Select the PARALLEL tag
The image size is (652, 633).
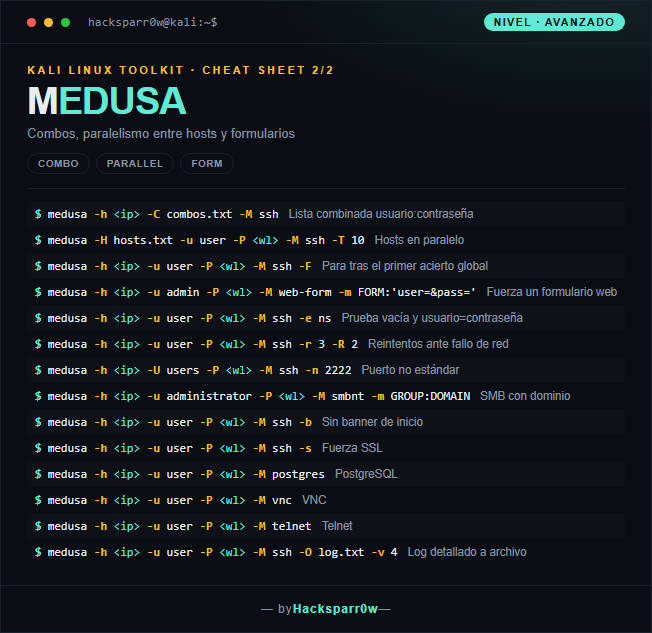tap(135, 163)
